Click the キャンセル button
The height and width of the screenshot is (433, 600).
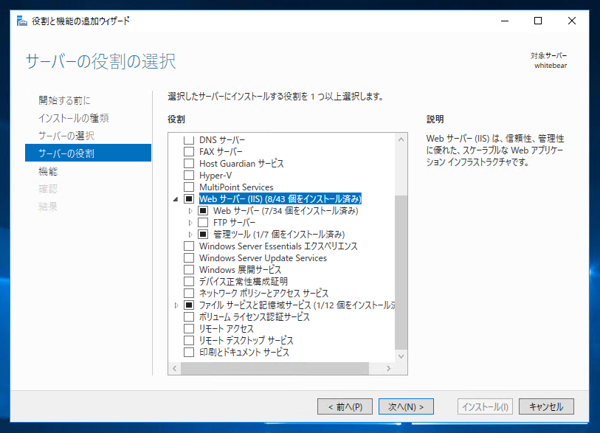546,407
